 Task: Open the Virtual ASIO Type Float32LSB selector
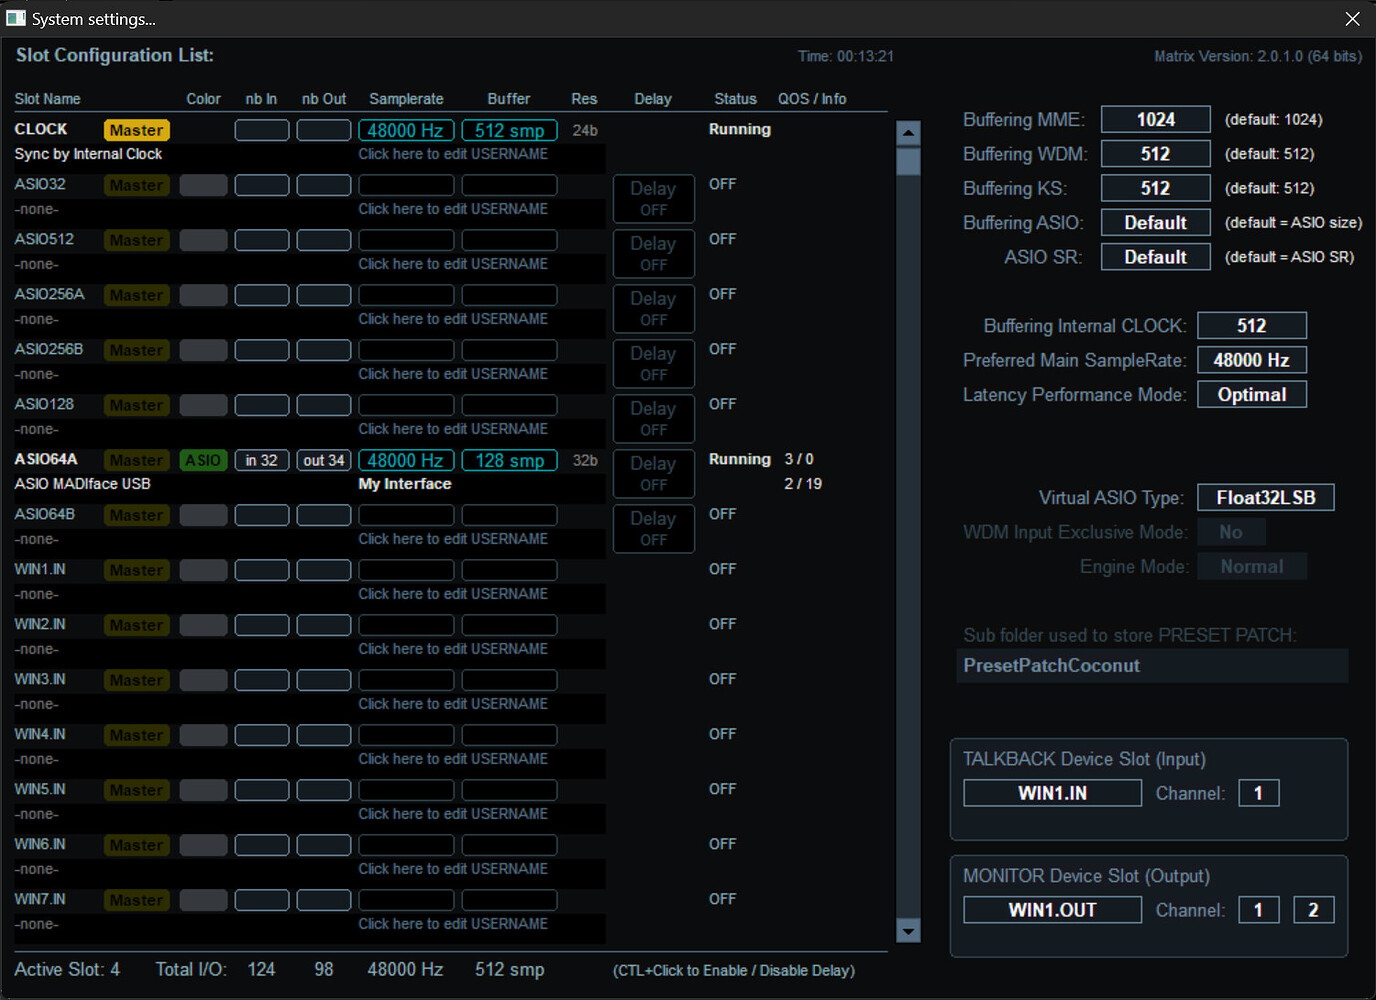pyautogui.click(x=1265, y=497)
